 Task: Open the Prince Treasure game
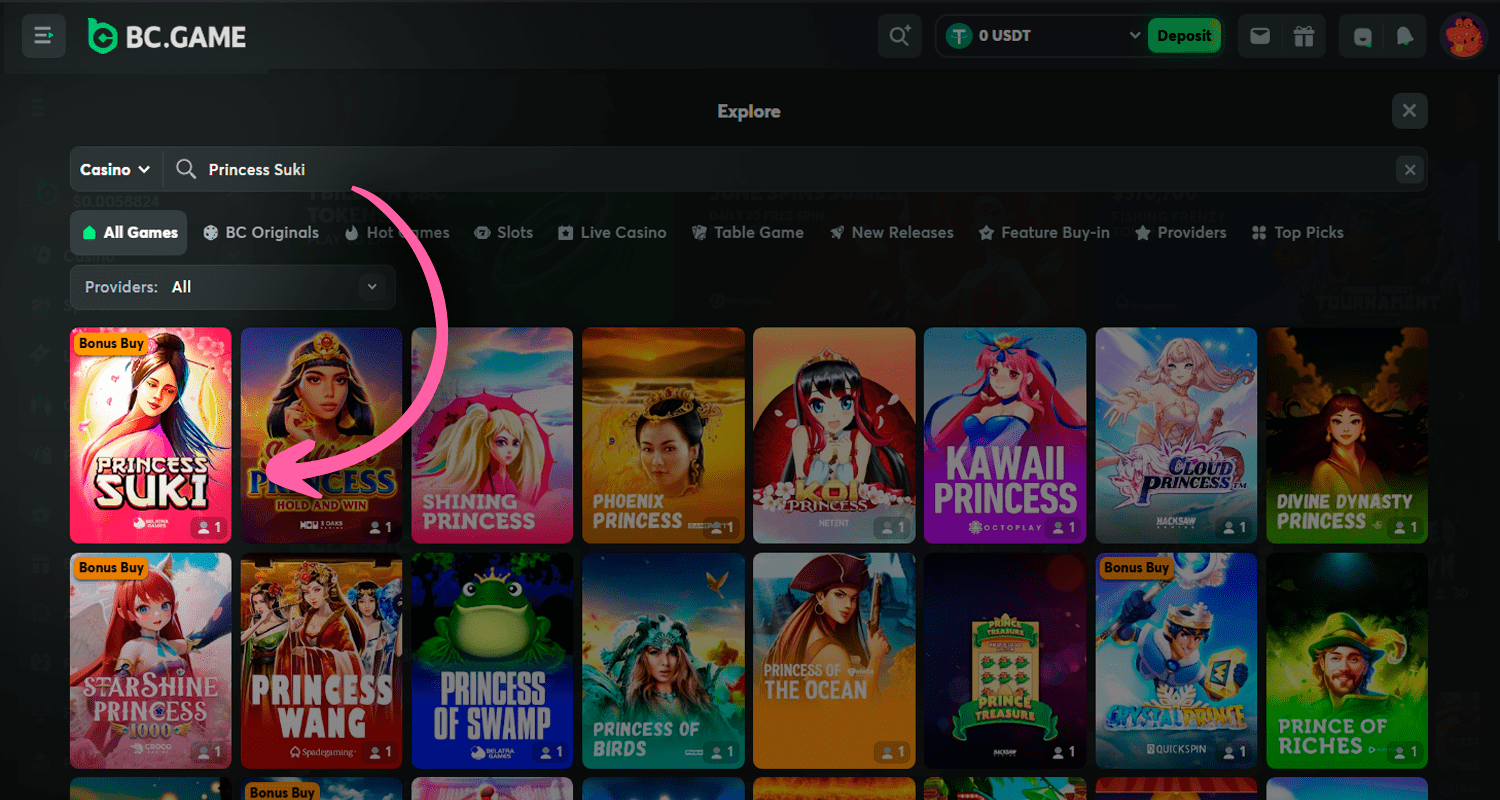(1005, 660)
